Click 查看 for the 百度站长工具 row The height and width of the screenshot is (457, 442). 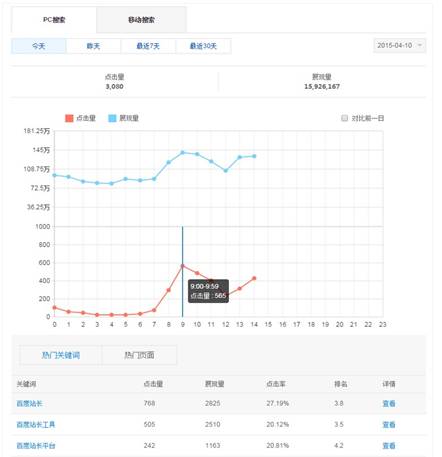click(x=389, y=424)
